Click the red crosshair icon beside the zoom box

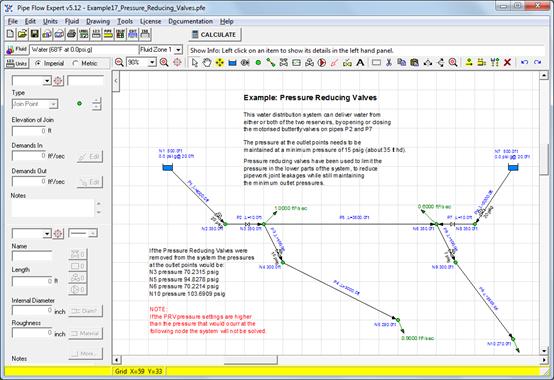[x=177, y=63]
